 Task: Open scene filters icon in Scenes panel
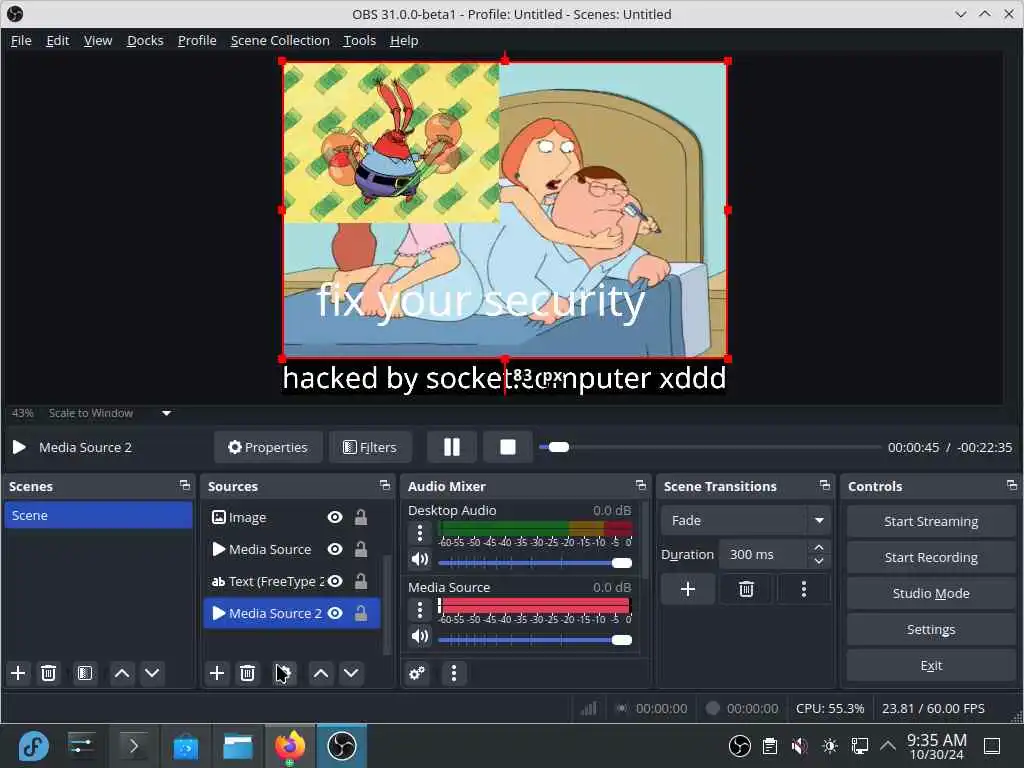tap(85, 673)
